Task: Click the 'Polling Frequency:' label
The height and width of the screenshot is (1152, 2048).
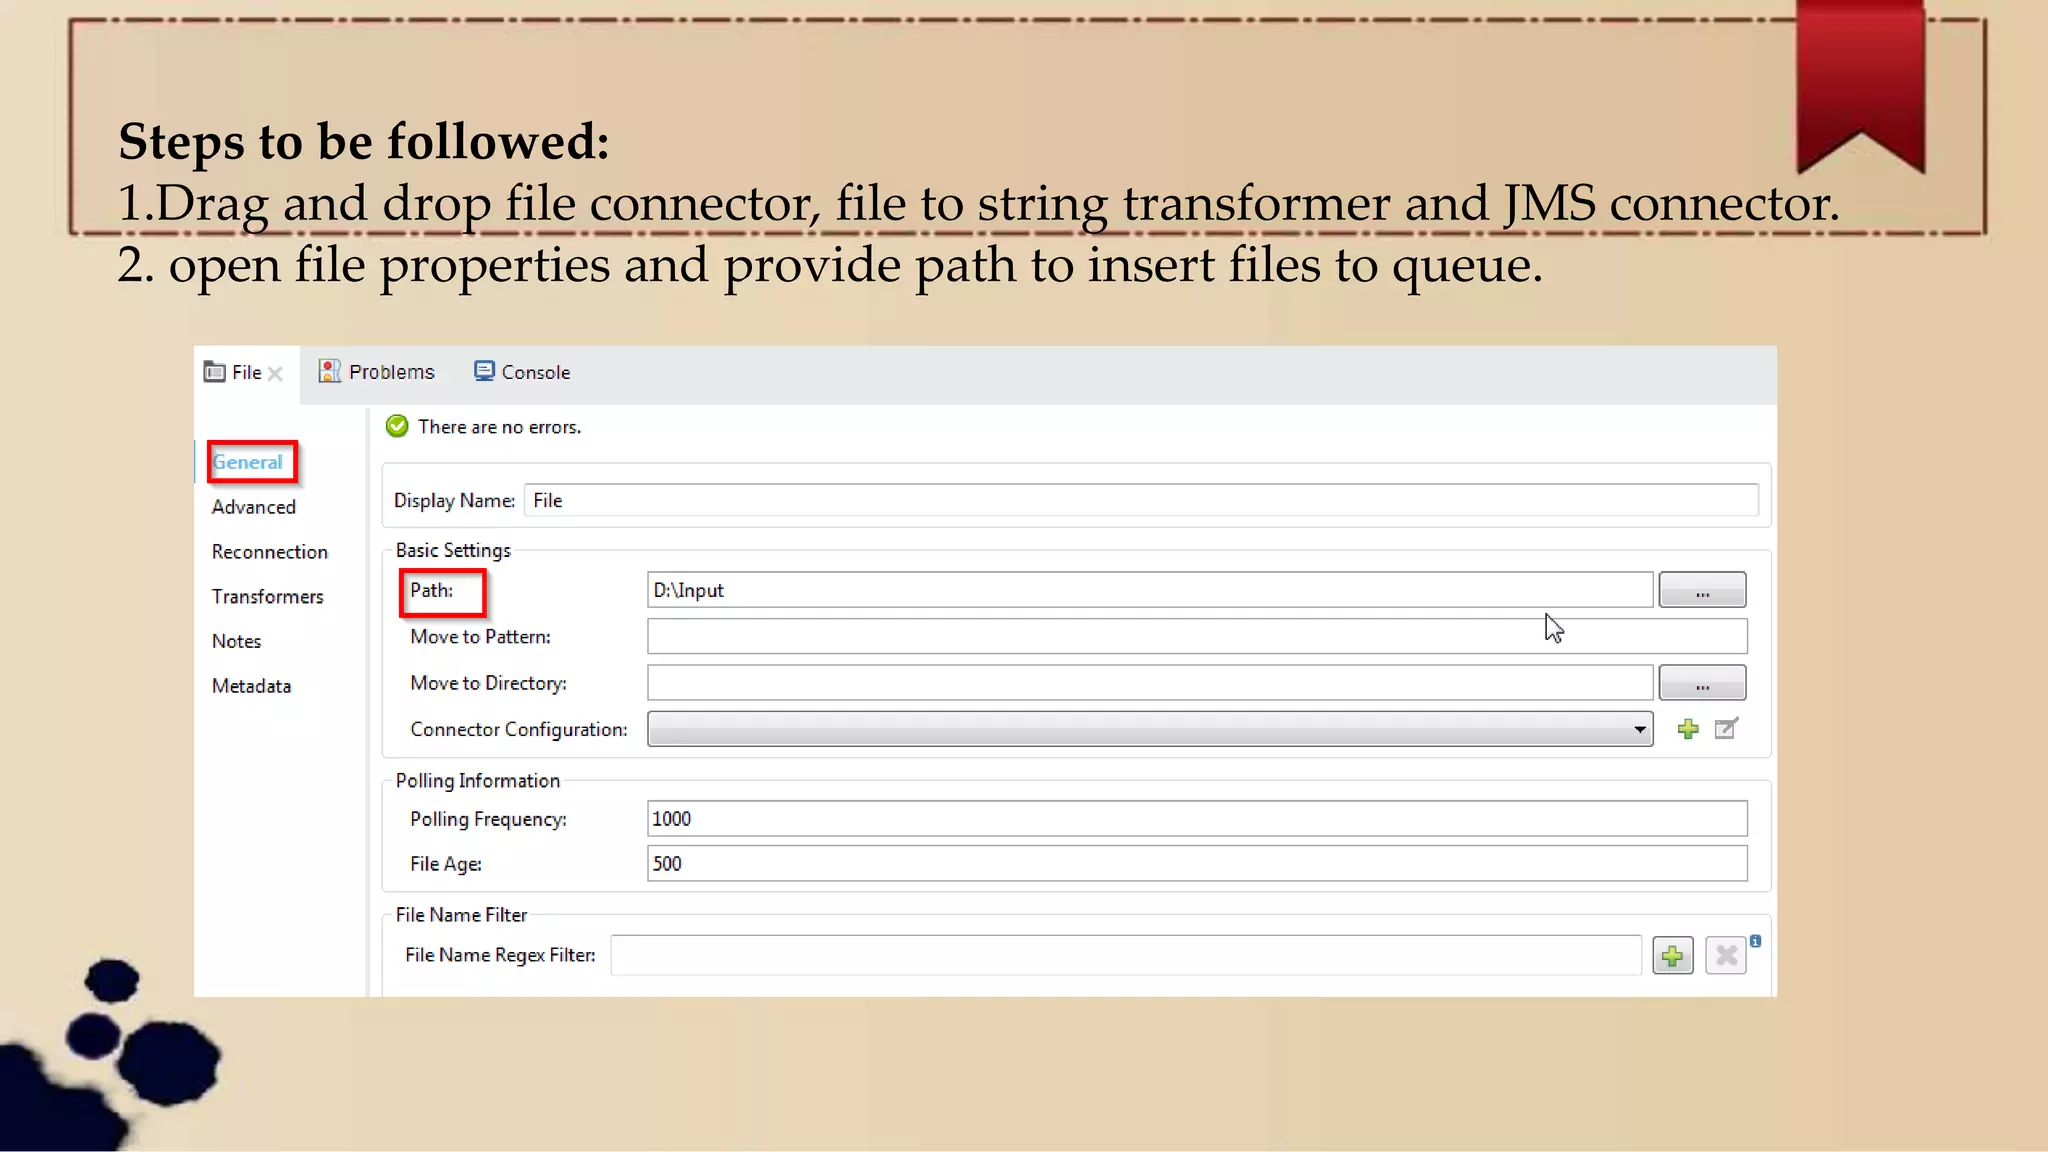Action: coord(488,819)
